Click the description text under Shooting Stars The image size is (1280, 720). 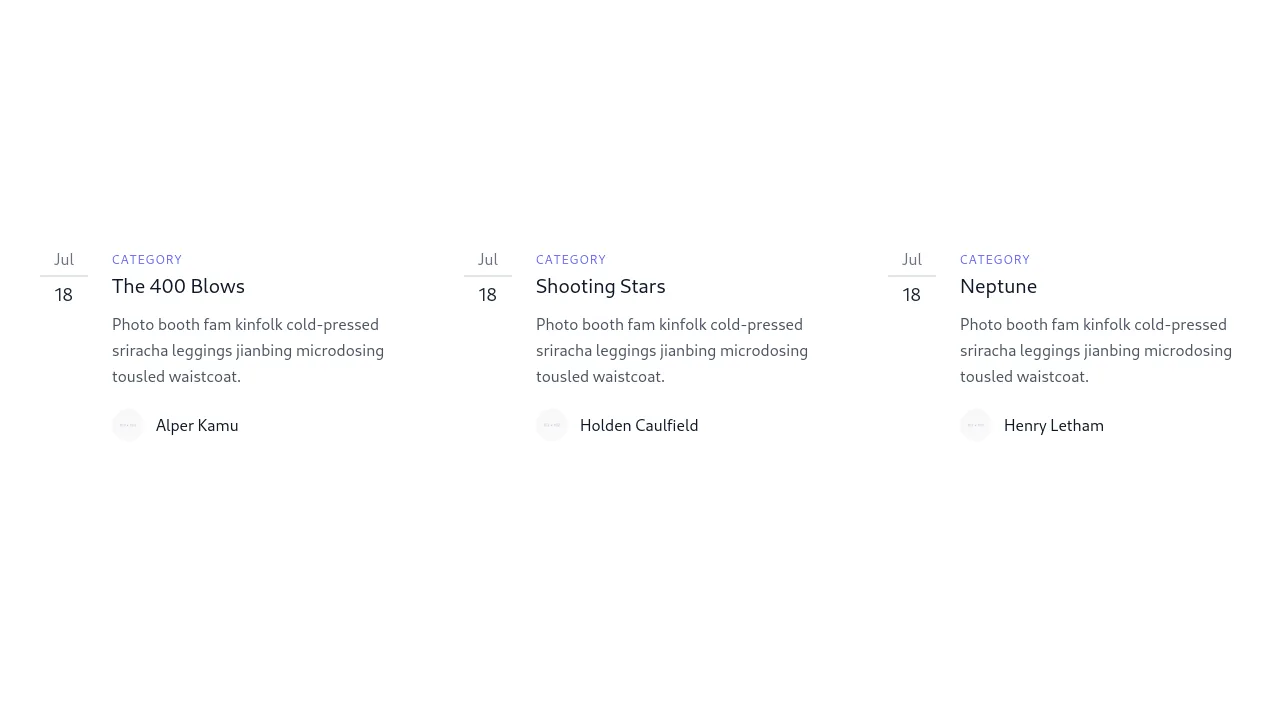[x=672, y=350]
